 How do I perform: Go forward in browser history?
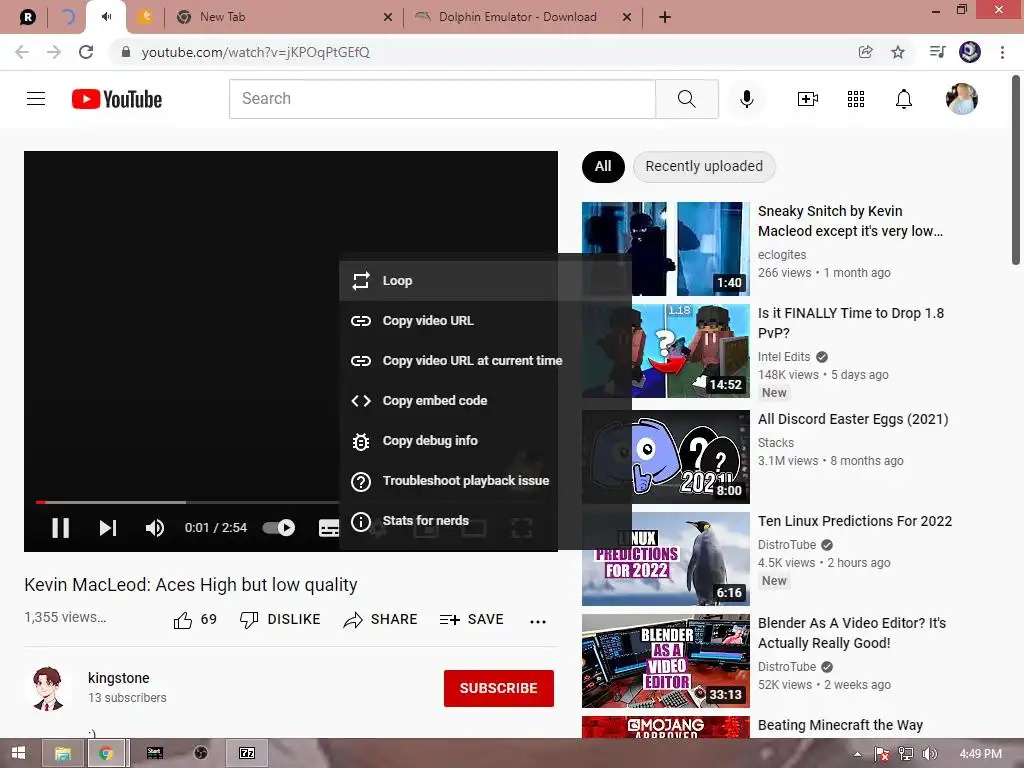point(54,52)
